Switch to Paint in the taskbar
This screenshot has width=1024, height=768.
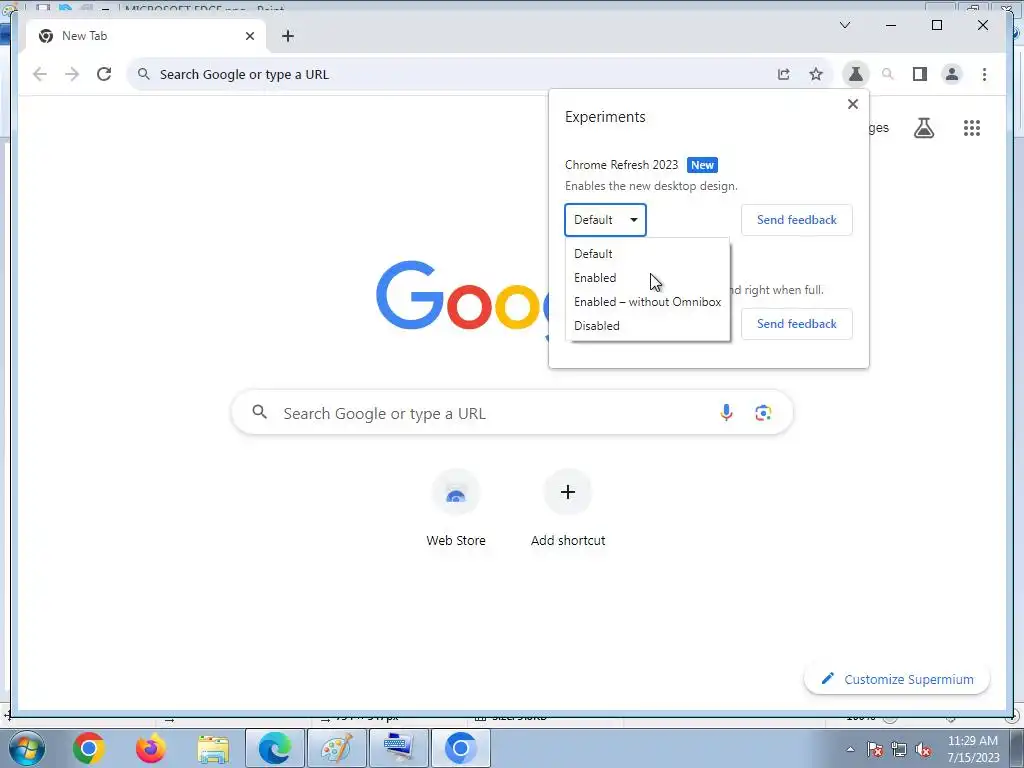(337, 748)
